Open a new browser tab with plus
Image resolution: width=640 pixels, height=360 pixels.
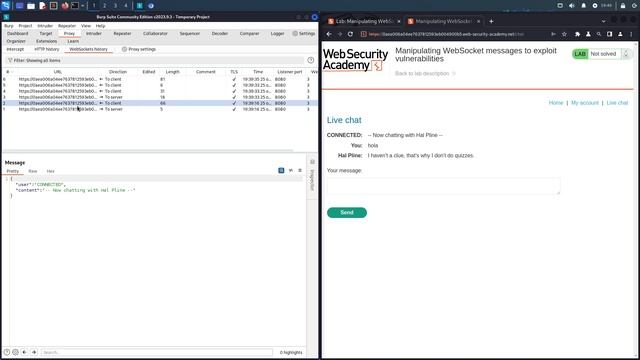(x=491, y=21)
